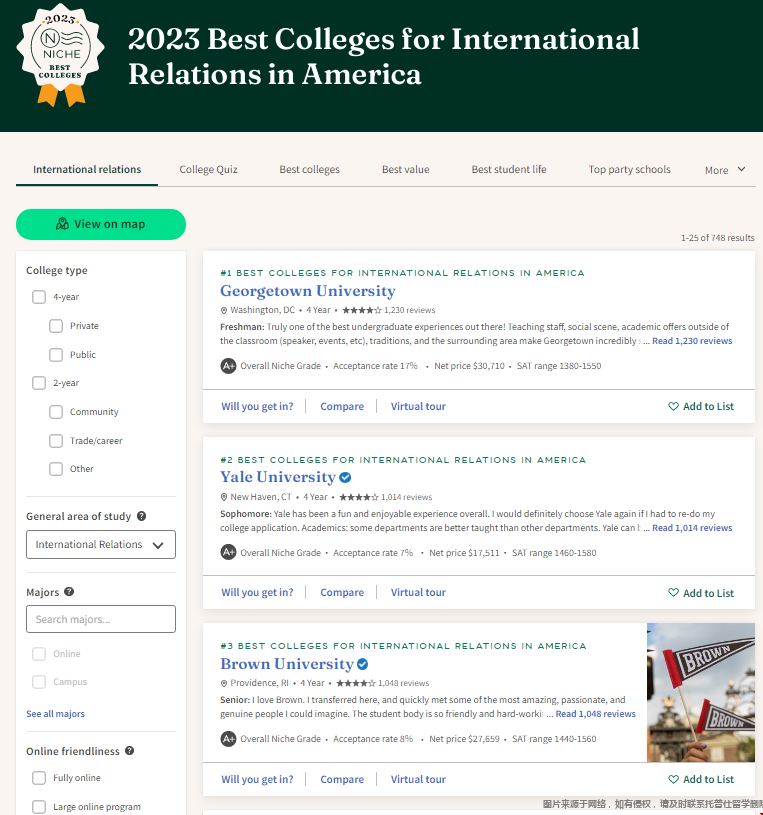The image size is (763, 815).
Task: Click Yale University's verified checkmark badge
Action: (345, 477)
